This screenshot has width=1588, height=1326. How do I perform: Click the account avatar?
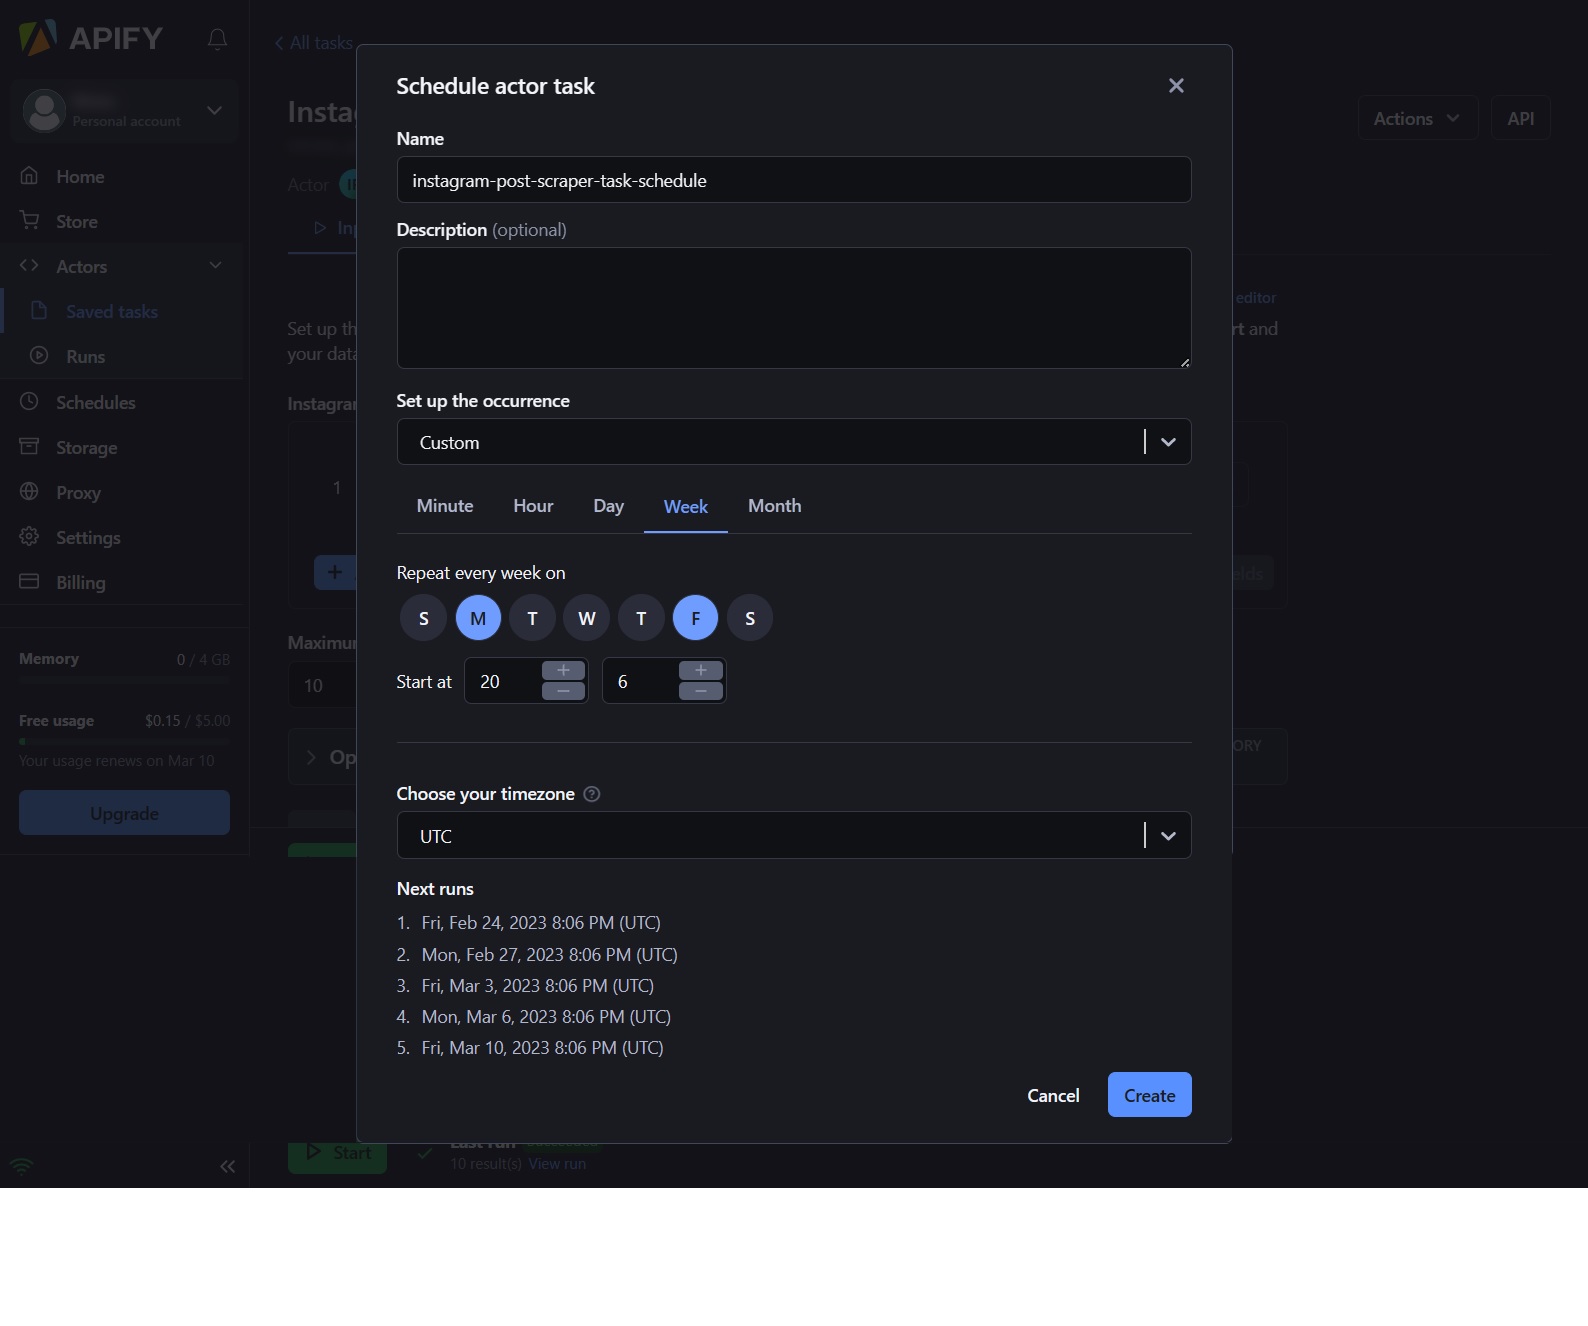(x=44, y=111)
